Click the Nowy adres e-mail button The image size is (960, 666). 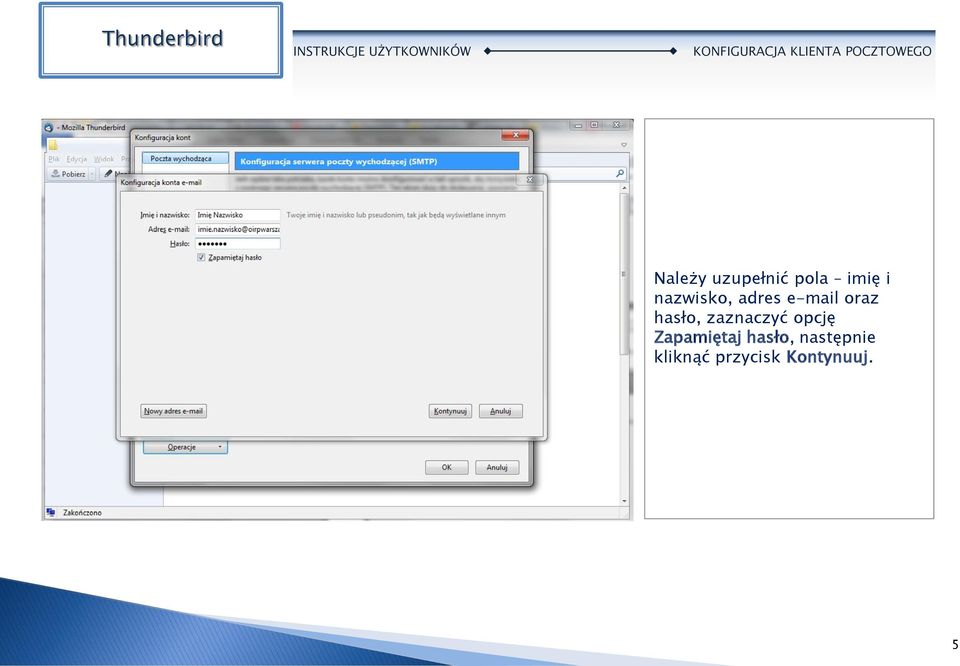pyautogui.click(x=173, y=411)
